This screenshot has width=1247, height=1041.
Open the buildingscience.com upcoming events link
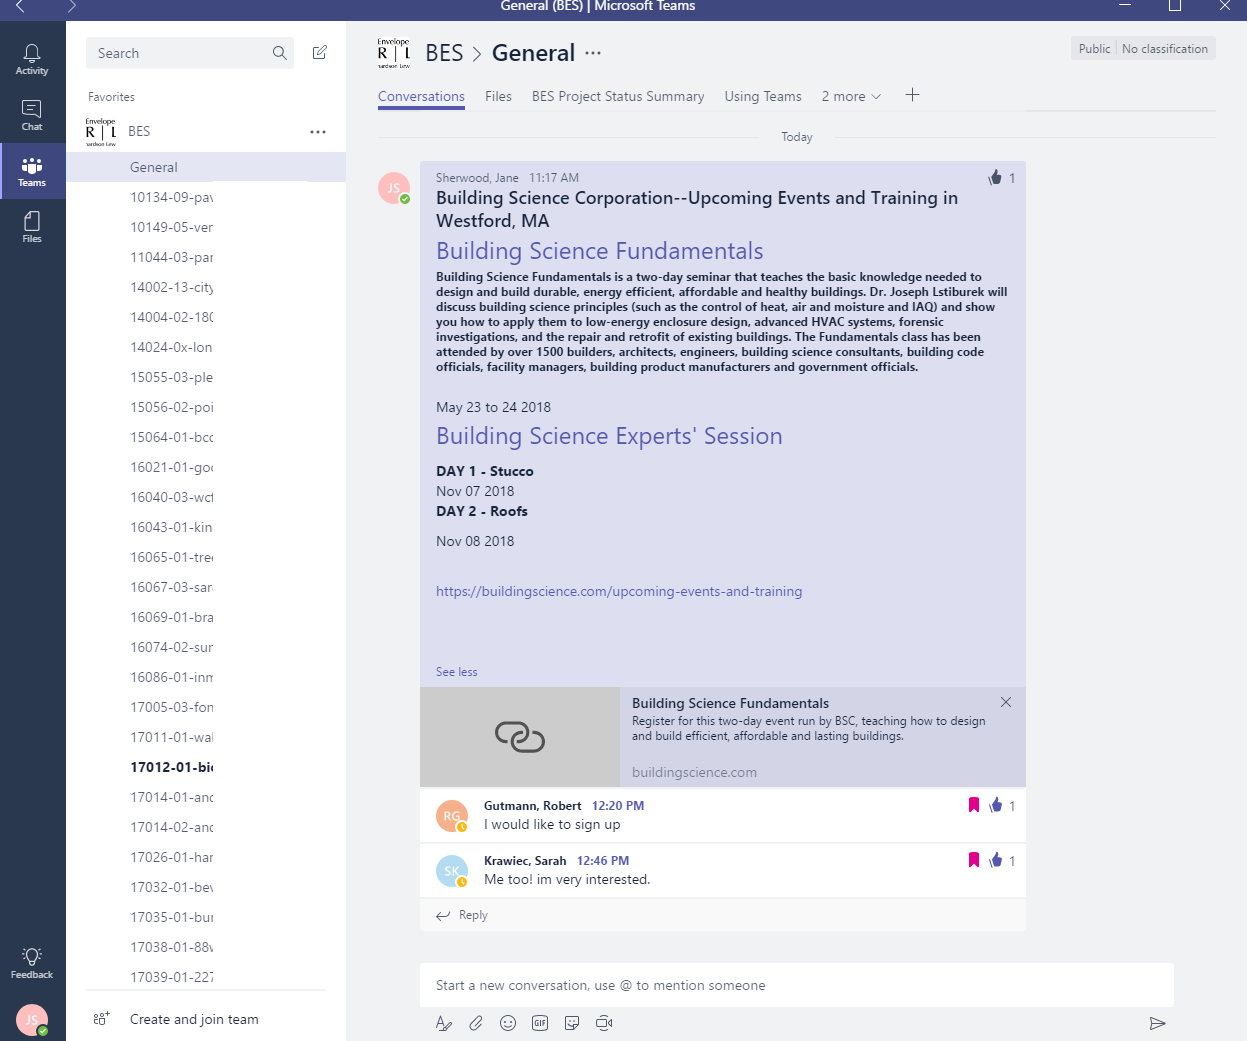[619, 591]
